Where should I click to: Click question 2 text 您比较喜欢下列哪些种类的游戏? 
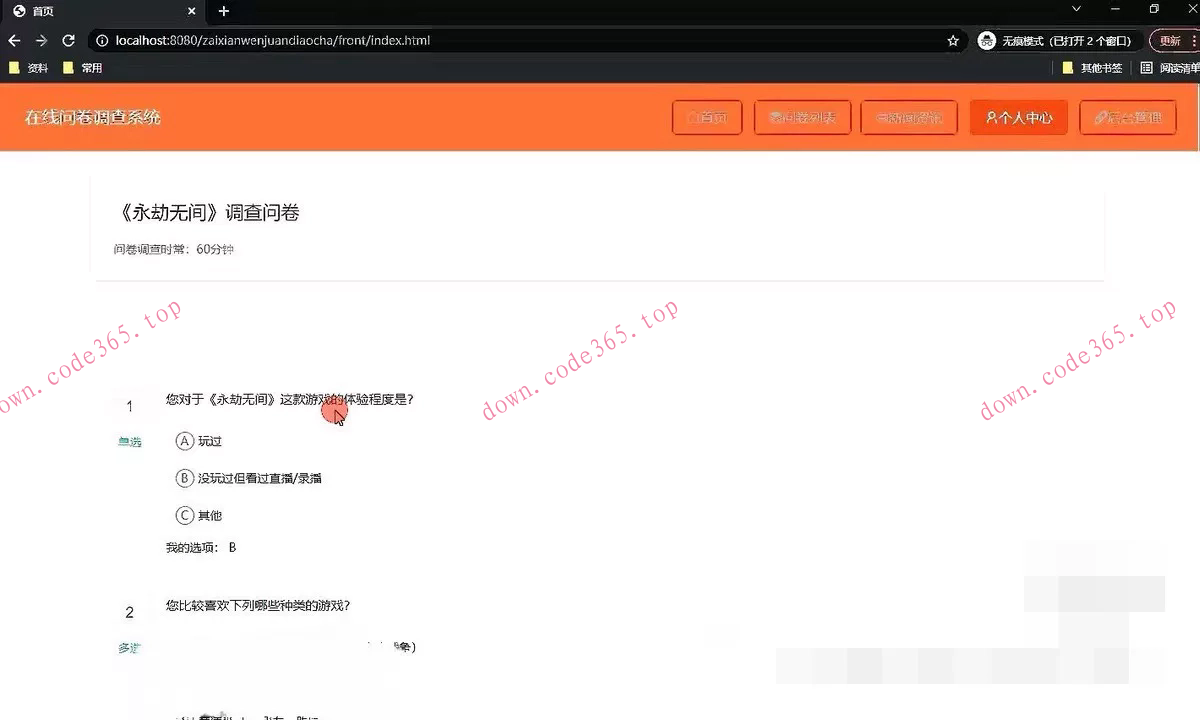pyautogui.click(x=257, y=605)
